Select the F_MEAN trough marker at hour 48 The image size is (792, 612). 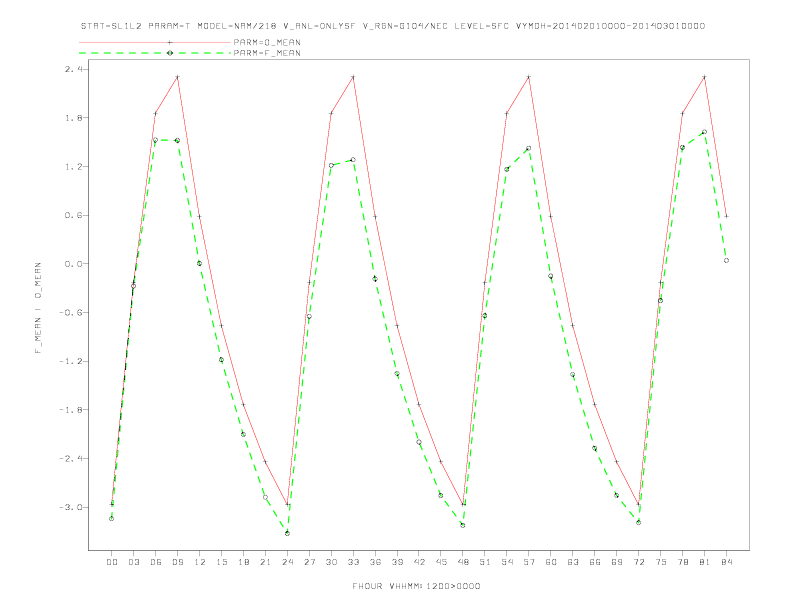click(x=463, y=525)
